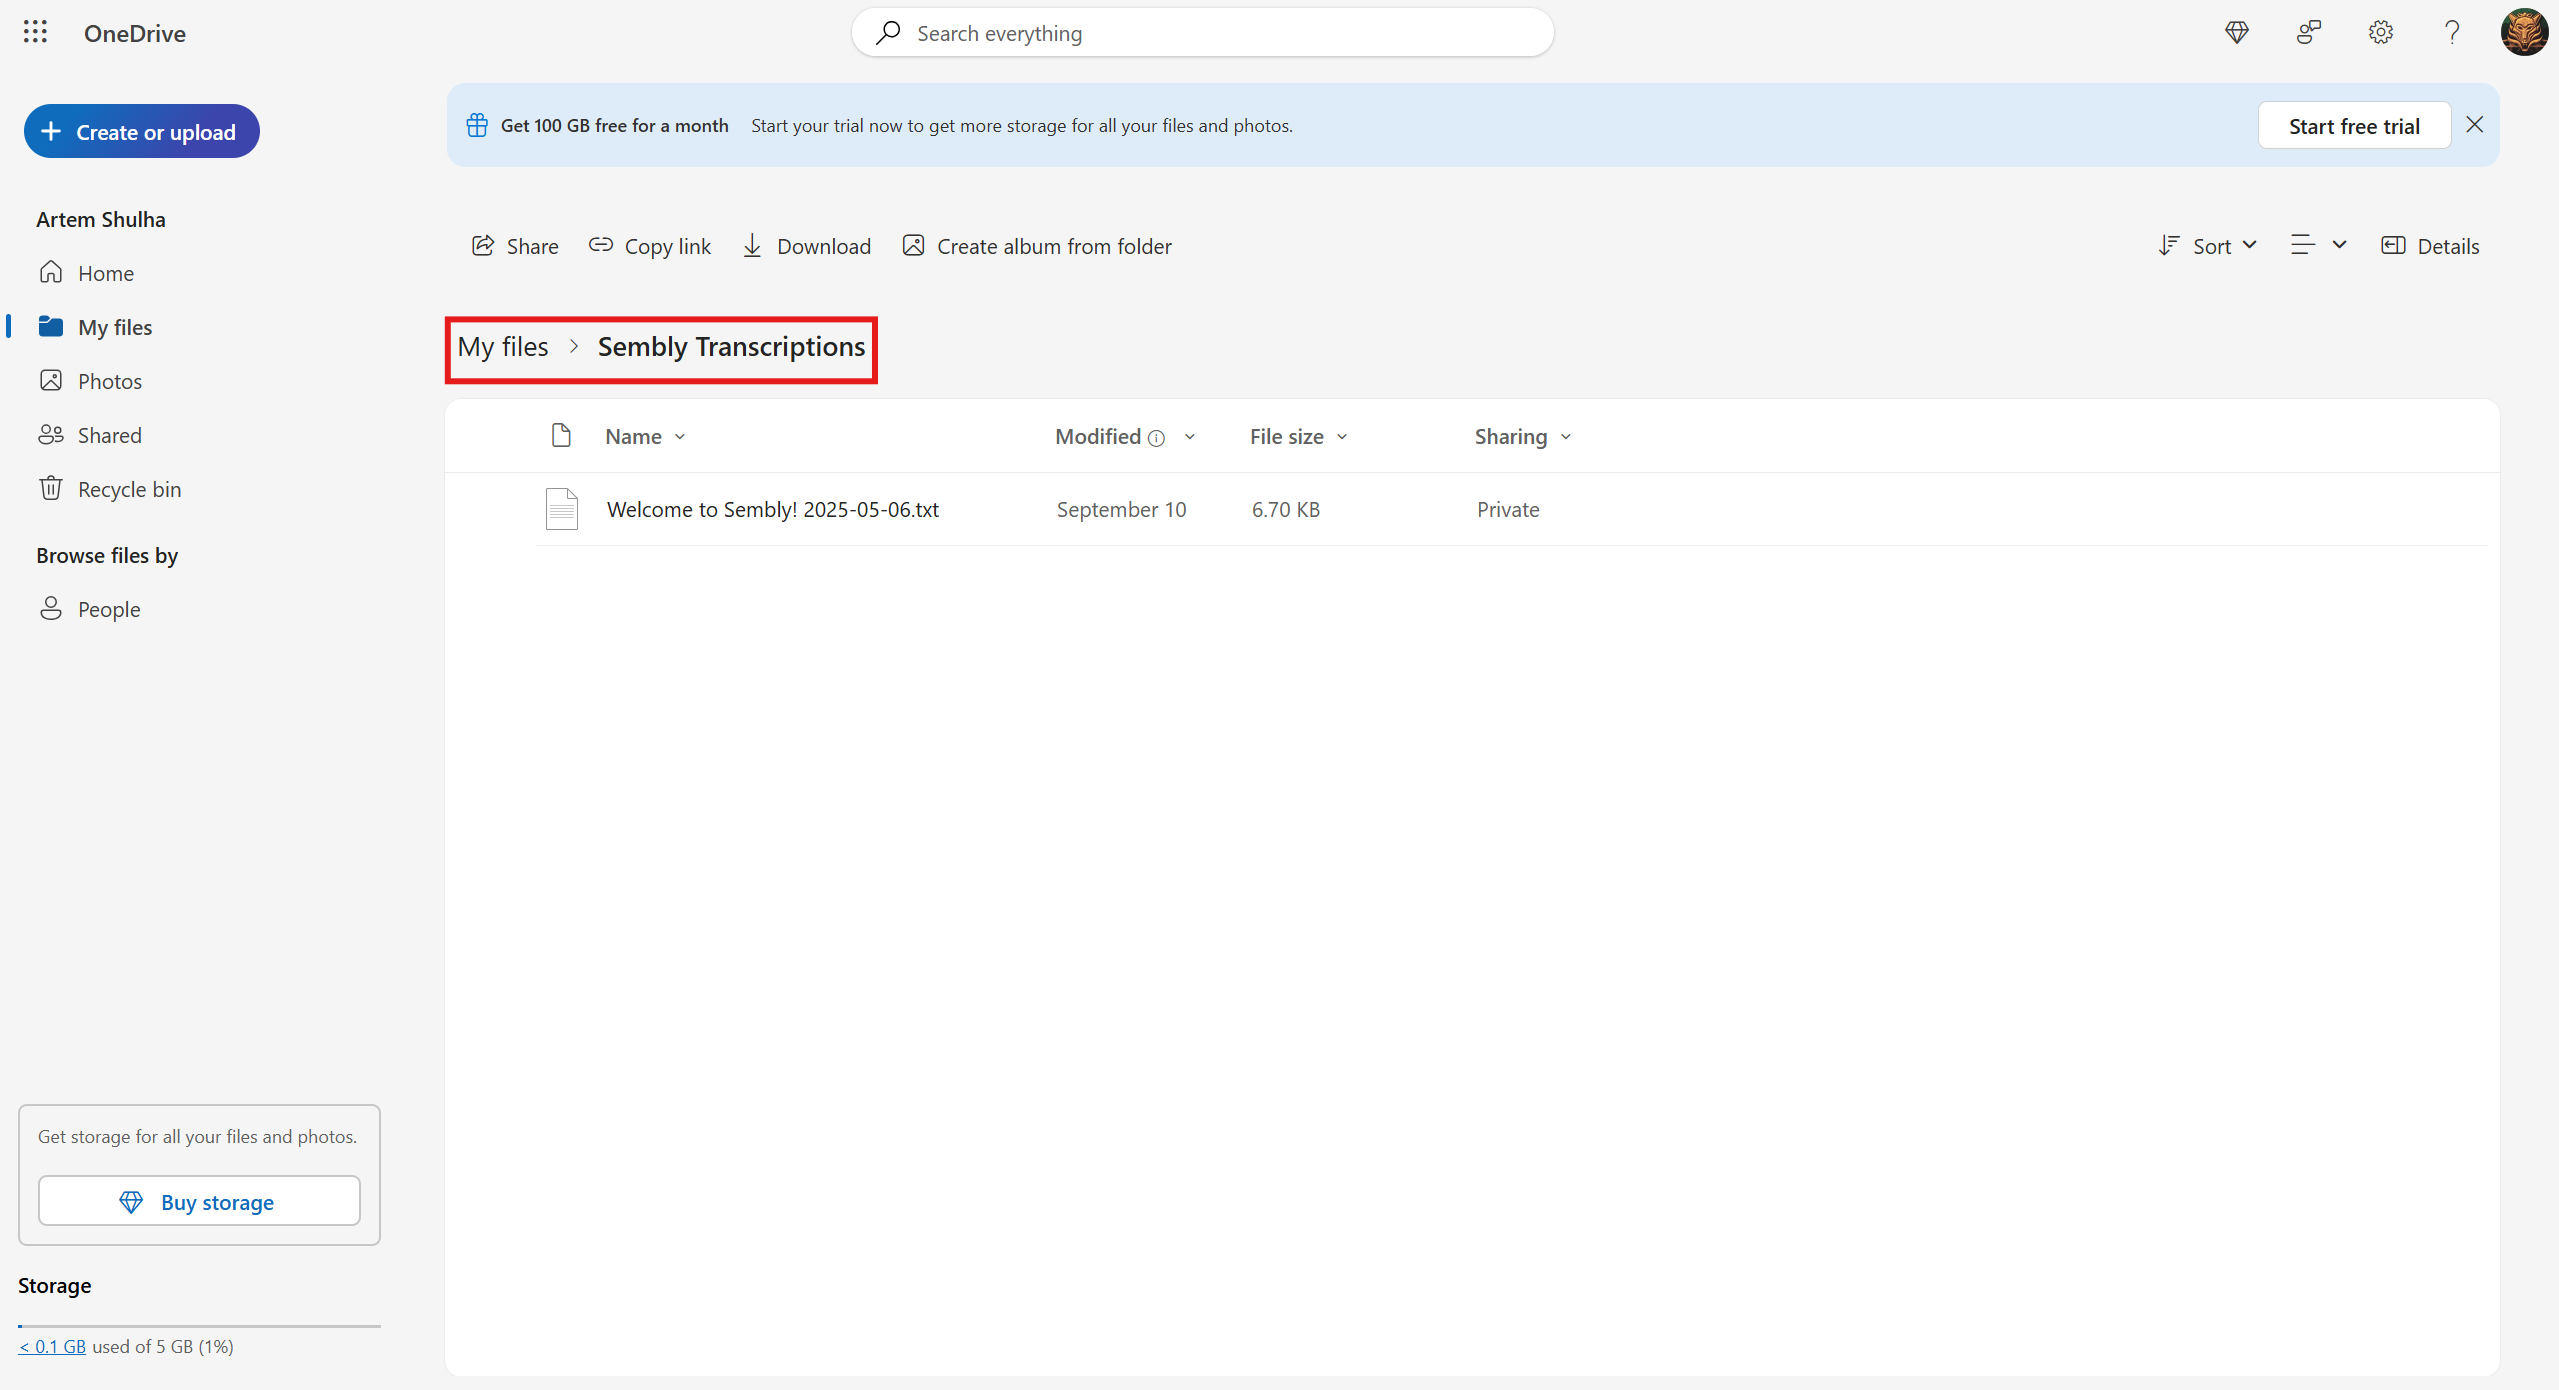Image resolution: width=2559 pixels, height=1390 pixels.
Task: Open the view layout options dropdown
Action: (2318, 245)
